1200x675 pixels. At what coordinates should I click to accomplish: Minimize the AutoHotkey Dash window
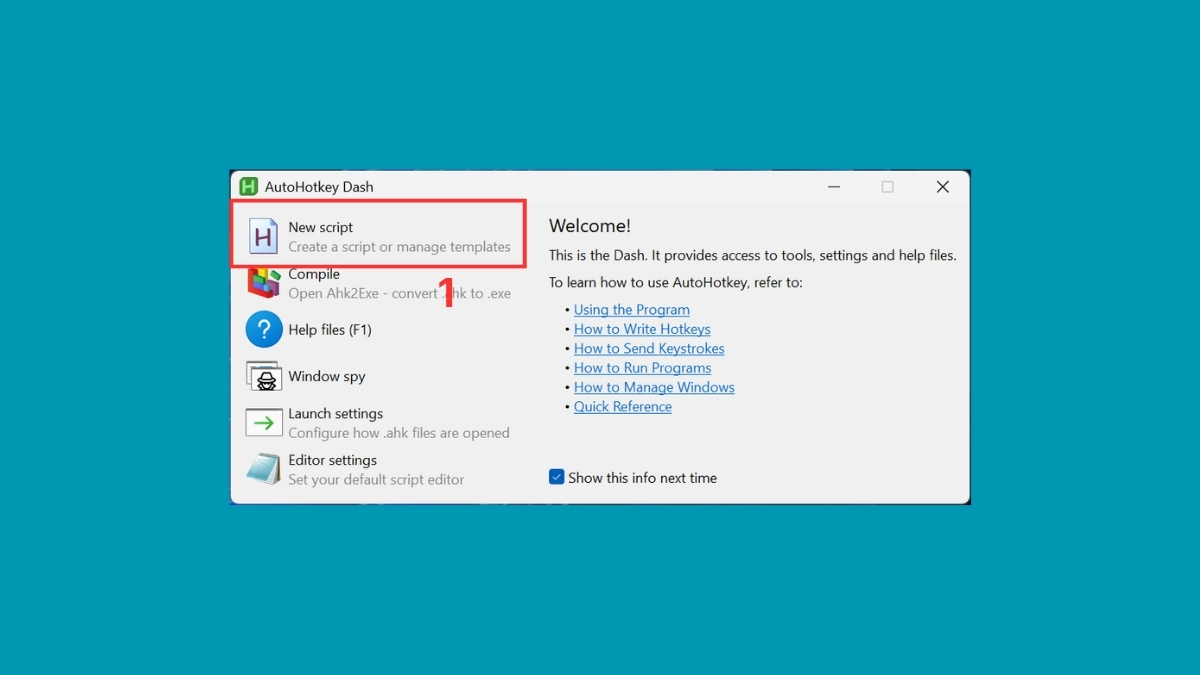833,187
